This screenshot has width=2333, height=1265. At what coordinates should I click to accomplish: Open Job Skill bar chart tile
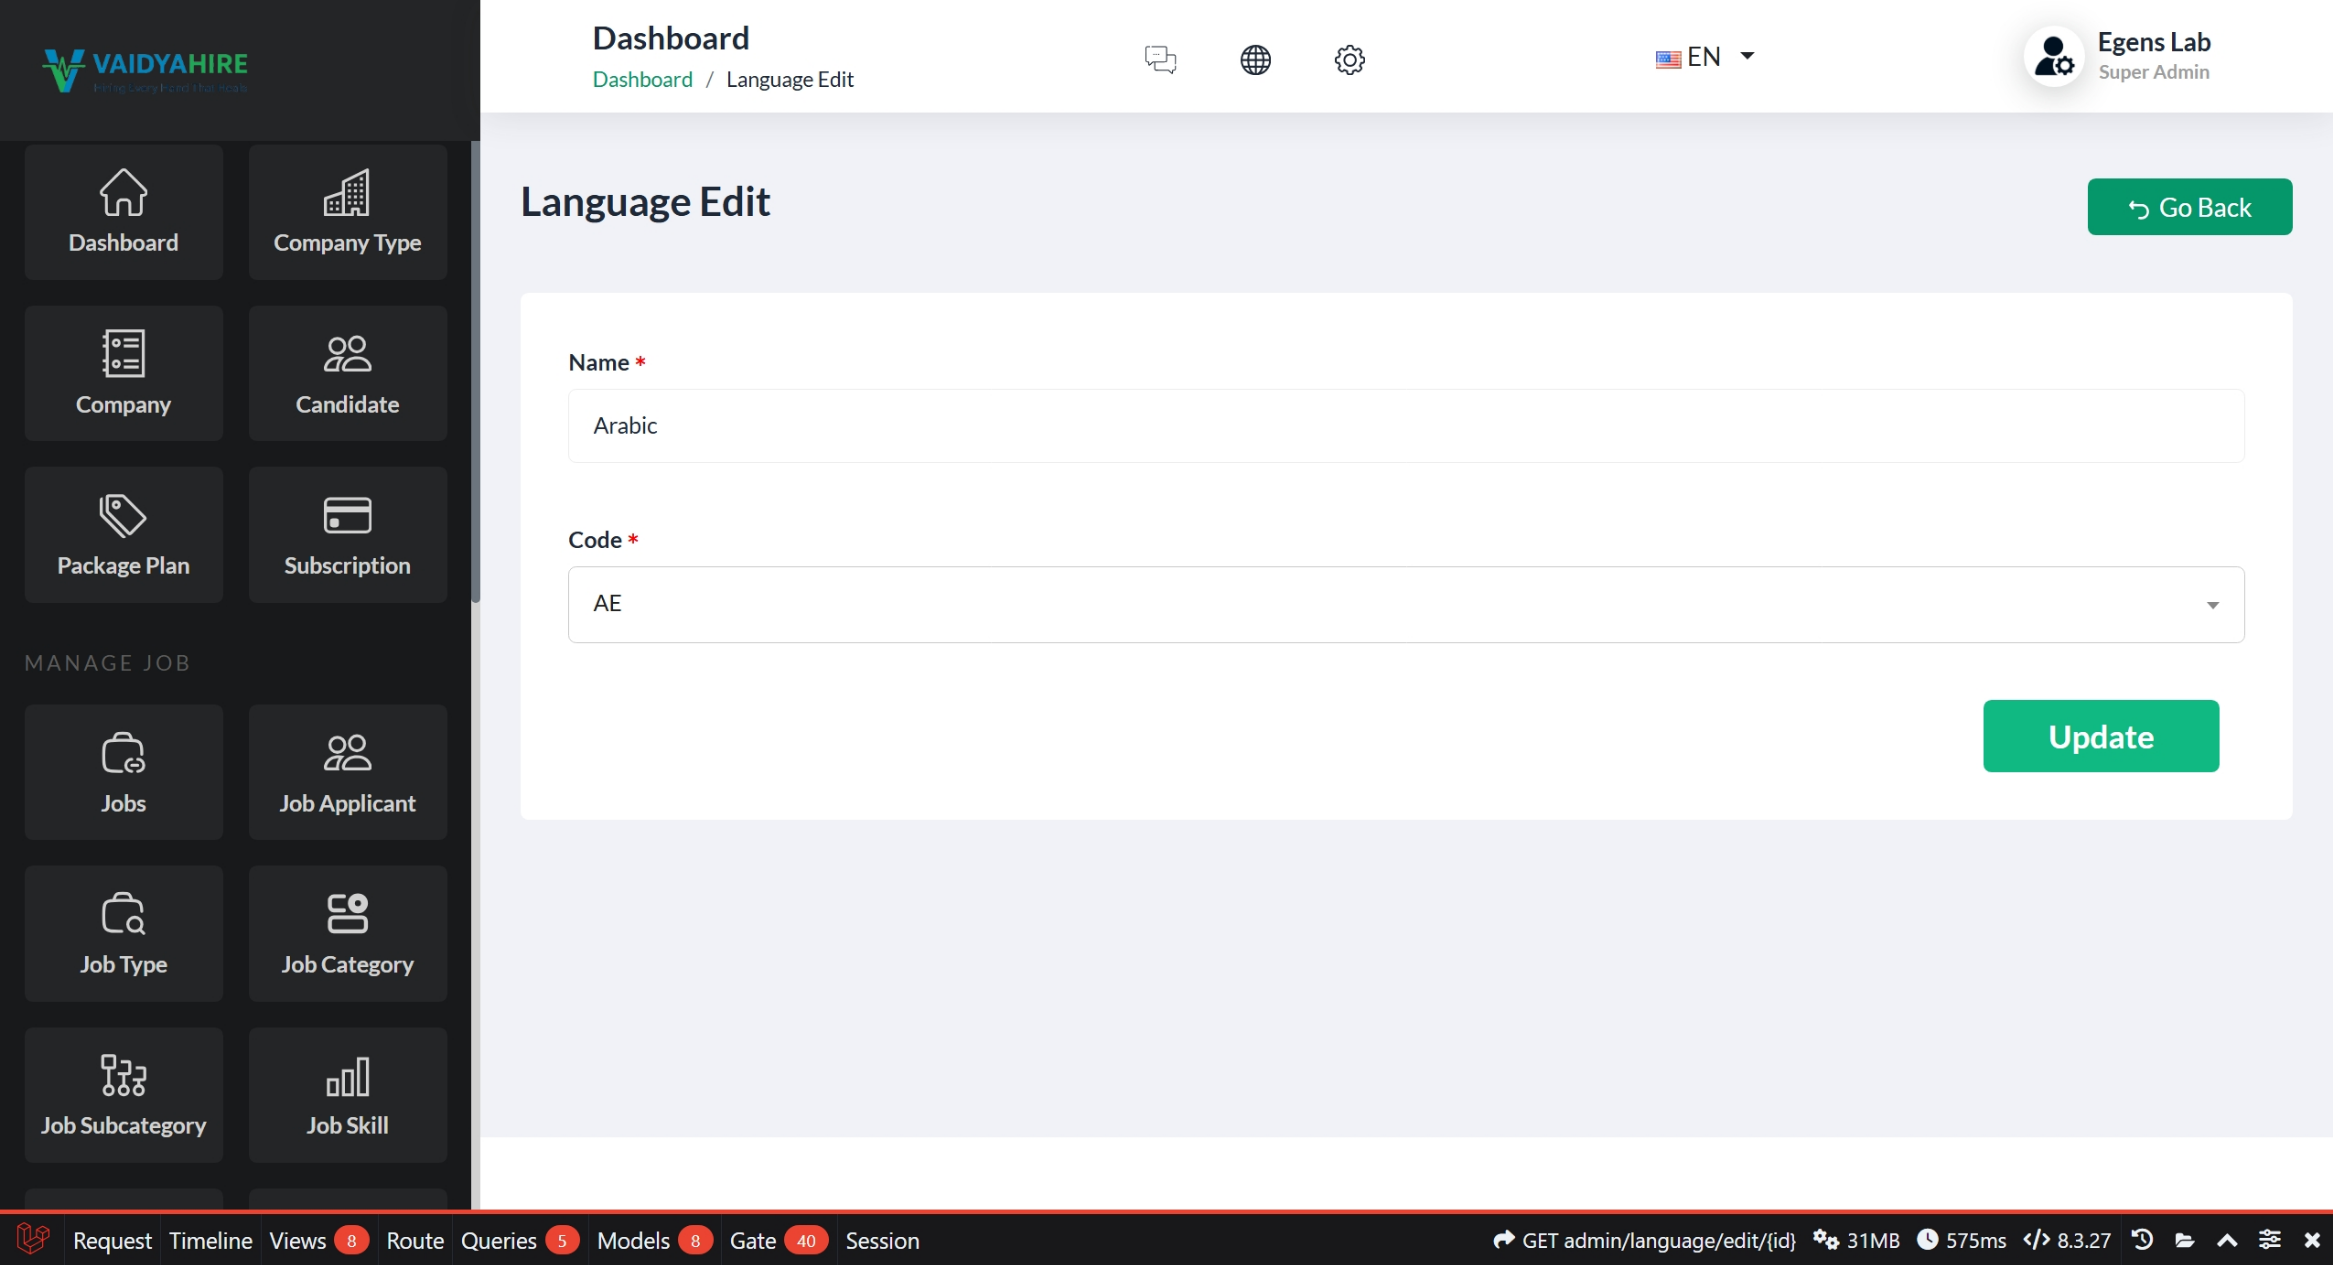pyautogui.click(x=347, y=1094)
